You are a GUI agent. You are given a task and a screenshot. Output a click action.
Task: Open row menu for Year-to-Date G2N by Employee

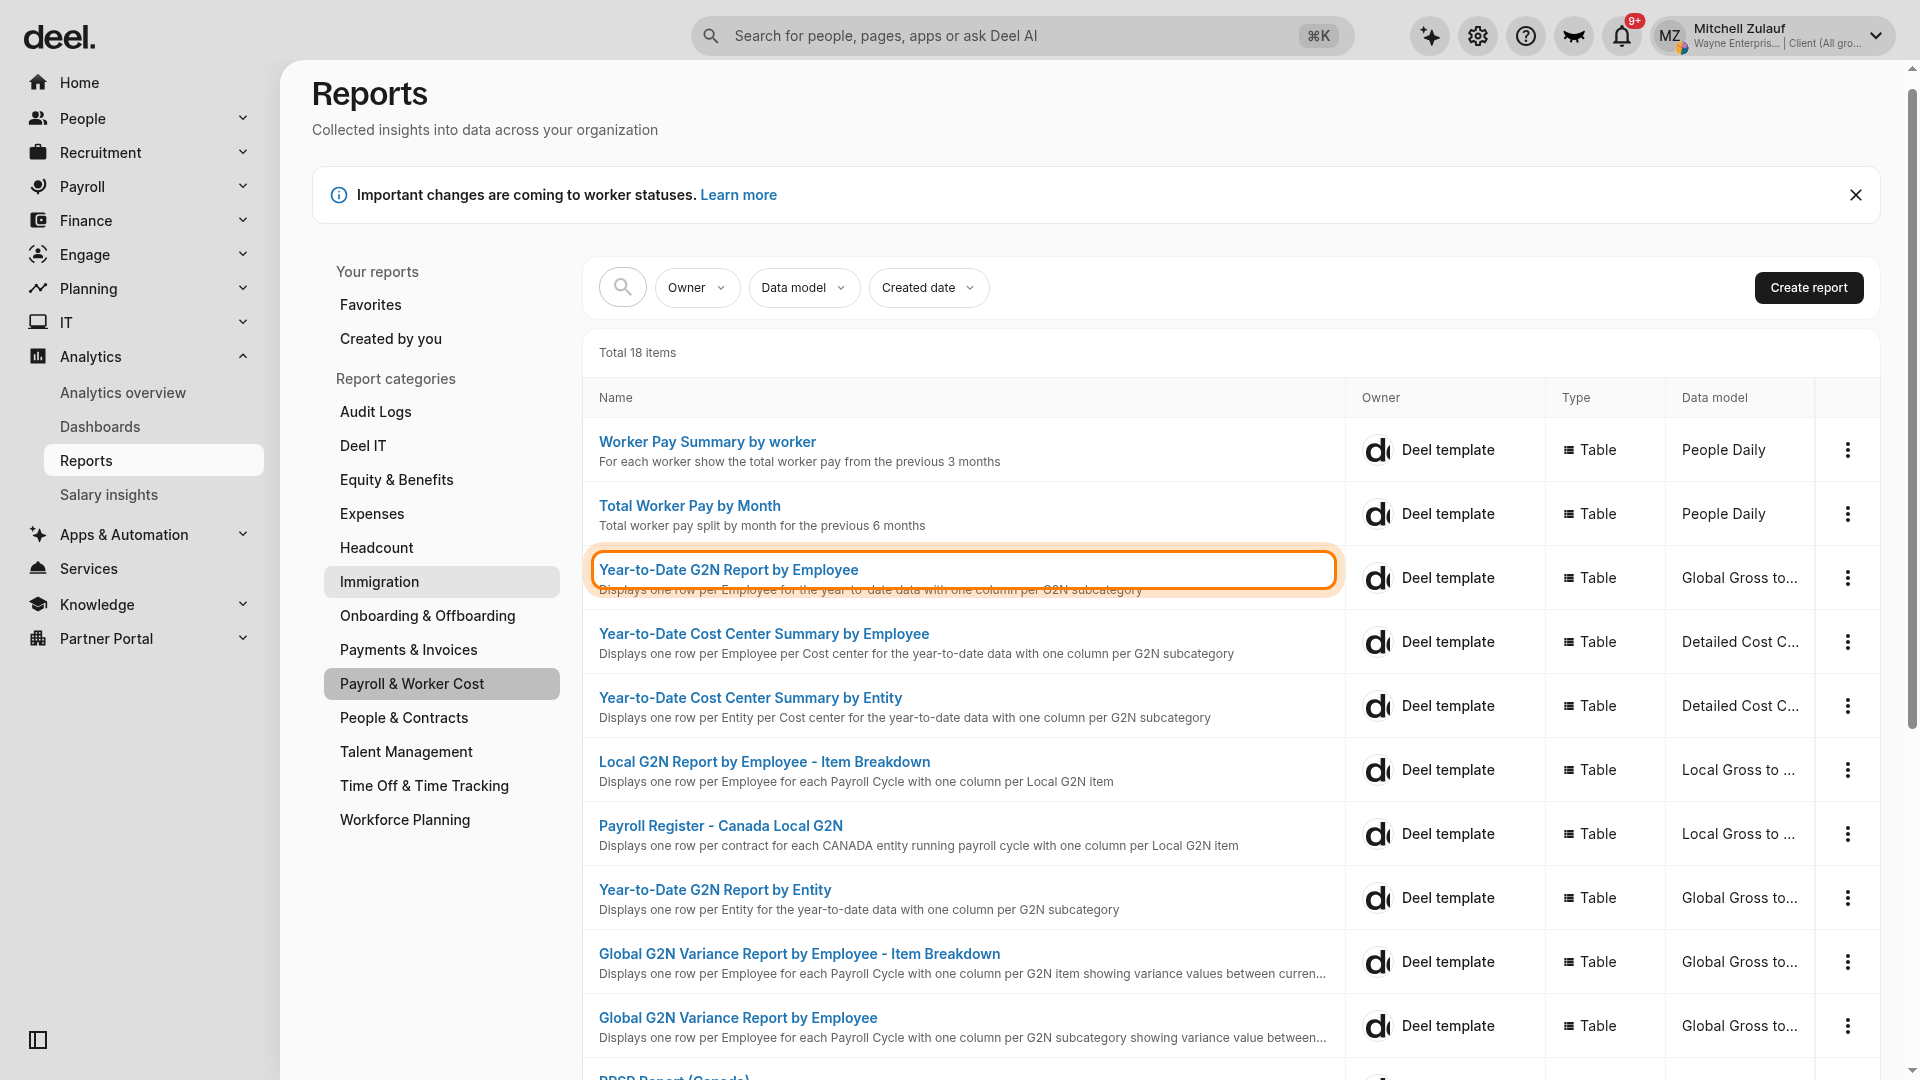[1848, 578]
